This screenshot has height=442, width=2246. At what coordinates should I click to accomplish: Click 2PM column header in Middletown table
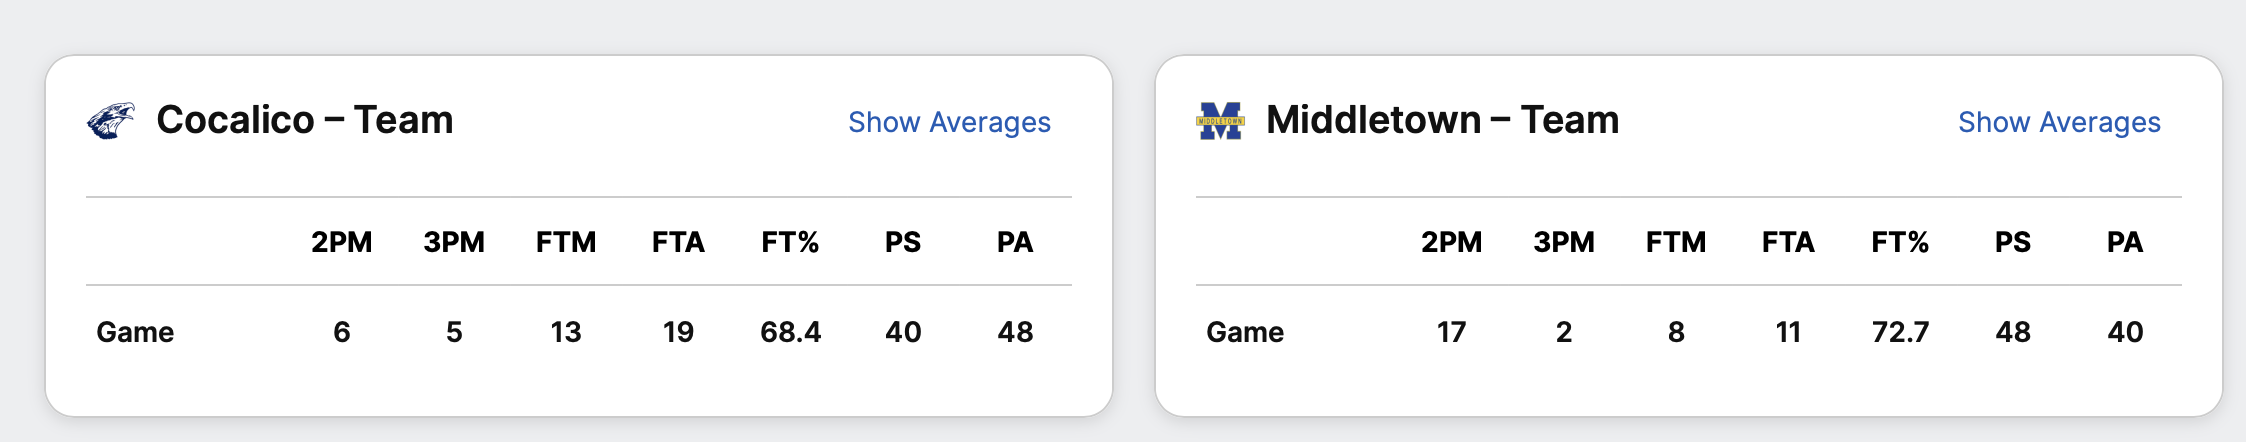1452,242
